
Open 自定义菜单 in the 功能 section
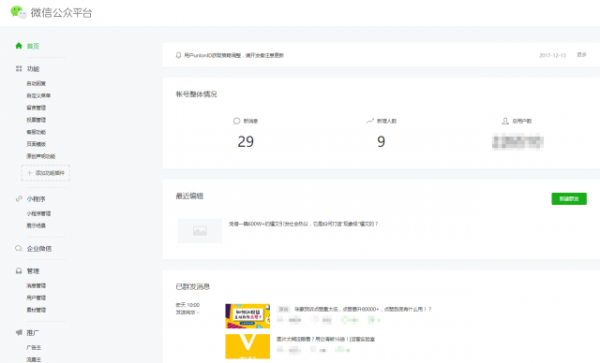pyautogui.click(x=38, y=96)
